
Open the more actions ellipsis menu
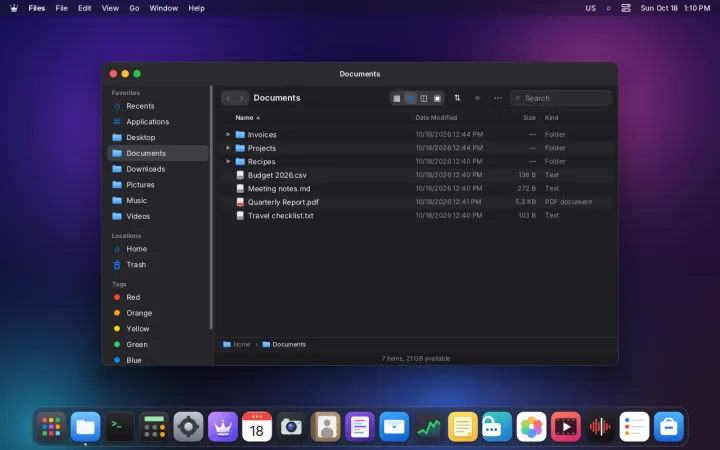498,98
